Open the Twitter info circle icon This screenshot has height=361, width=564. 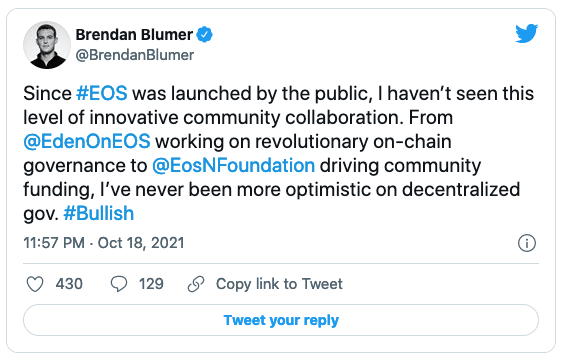pos(527,243)
